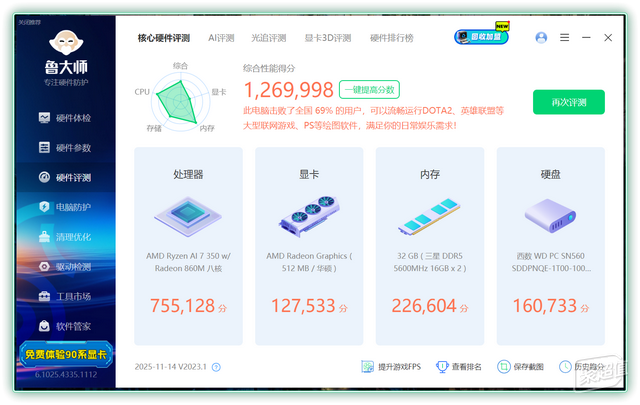Click the user account avatar icon

coord(541,38)
